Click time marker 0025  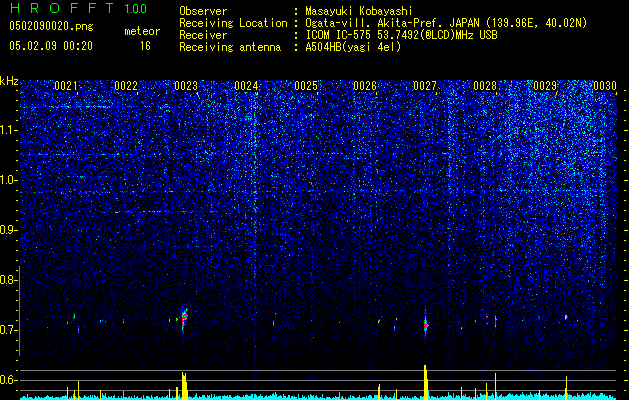[306, 86]
